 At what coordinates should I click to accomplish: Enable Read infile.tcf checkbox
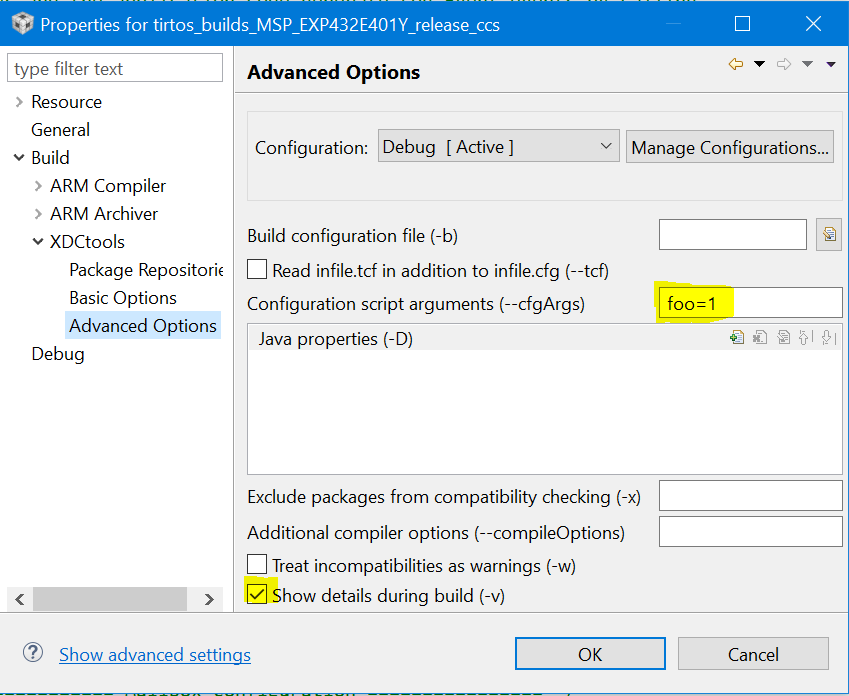pos(258,270)
